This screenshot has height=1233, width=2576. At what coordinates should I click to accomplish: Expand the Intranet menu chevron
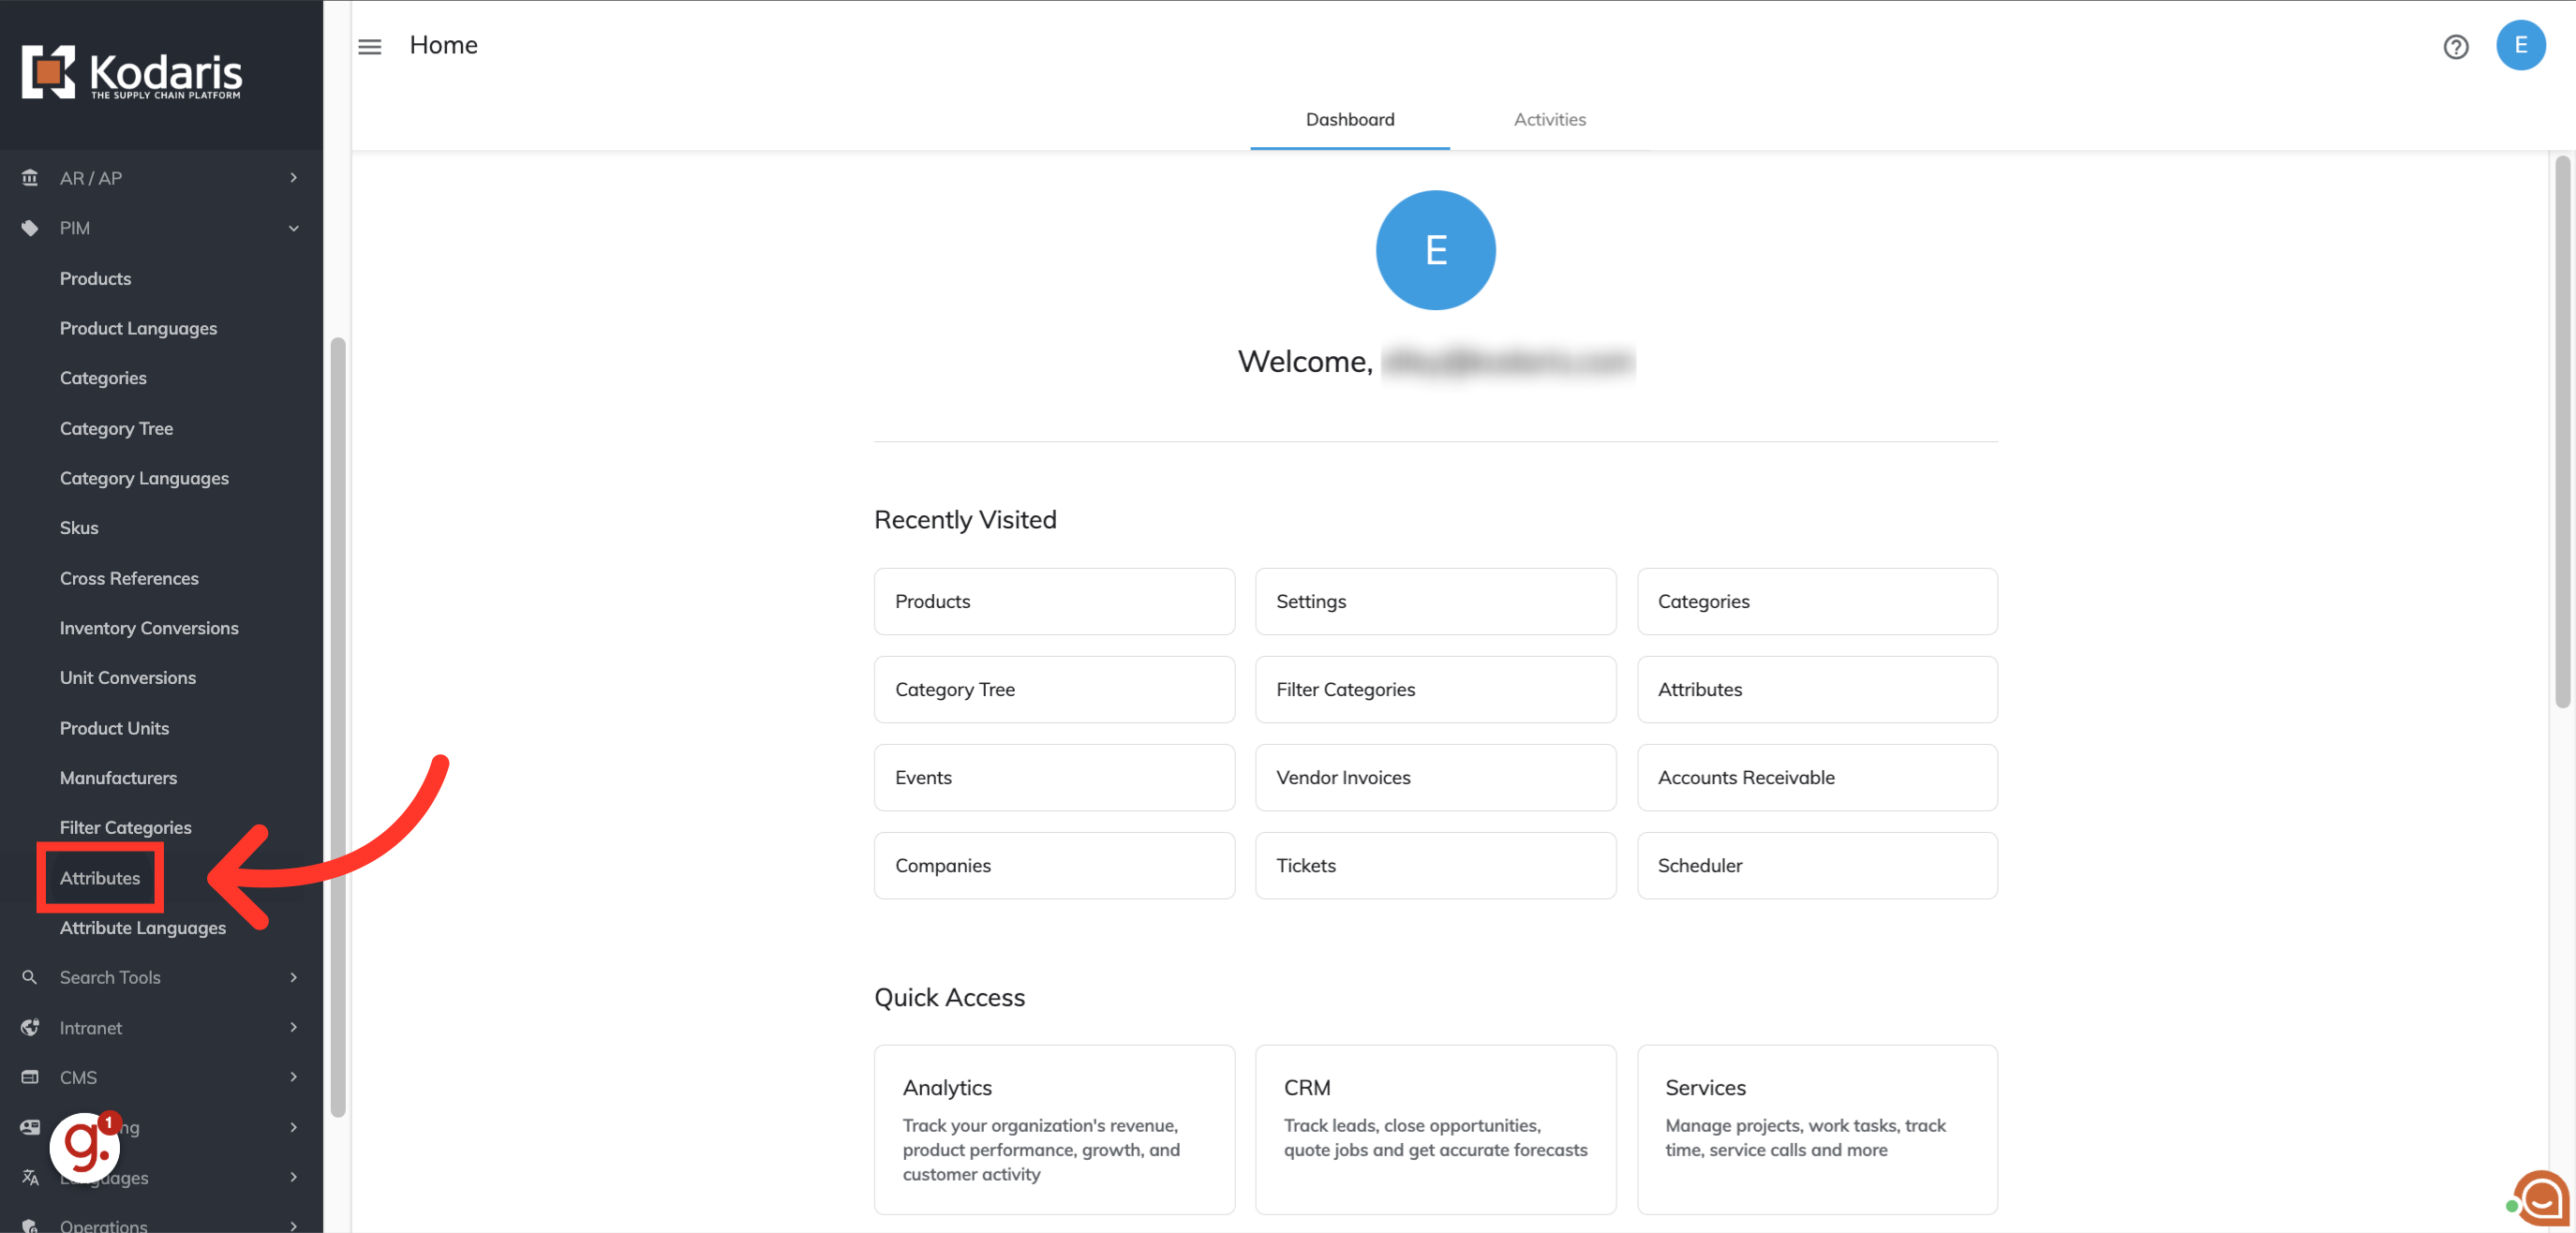[x=293, y=1027]
